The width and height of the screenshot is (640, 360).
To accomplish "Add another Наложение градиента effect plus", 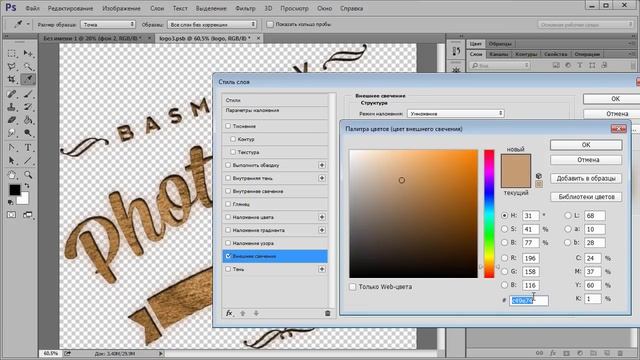I will [322, 230].
